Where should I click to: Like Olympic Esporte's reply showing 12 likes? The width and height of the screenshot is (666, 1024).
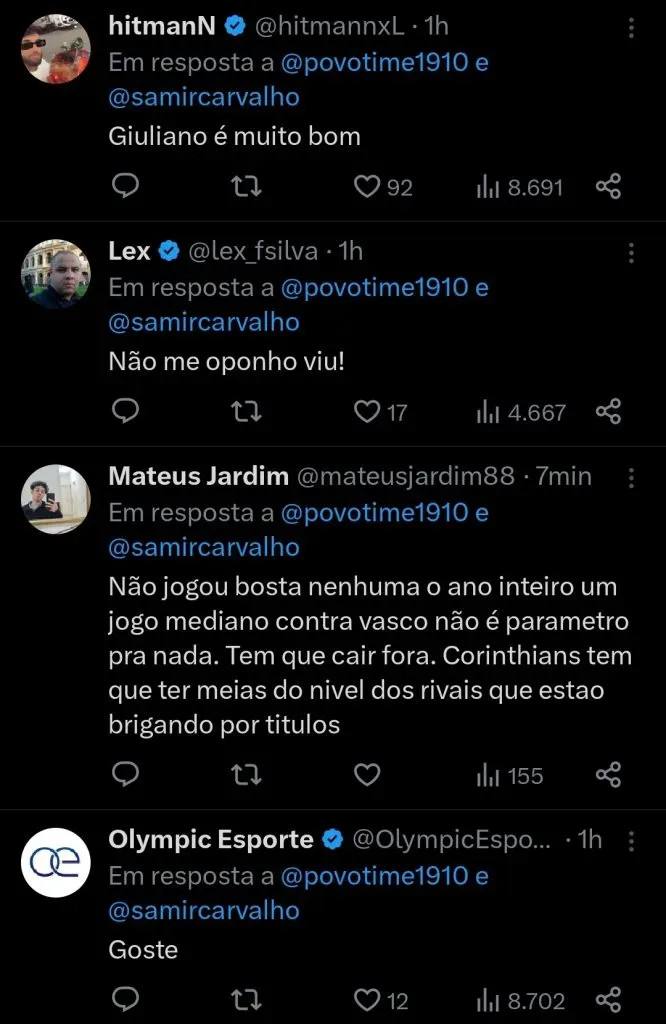(x=366, y=1000)
